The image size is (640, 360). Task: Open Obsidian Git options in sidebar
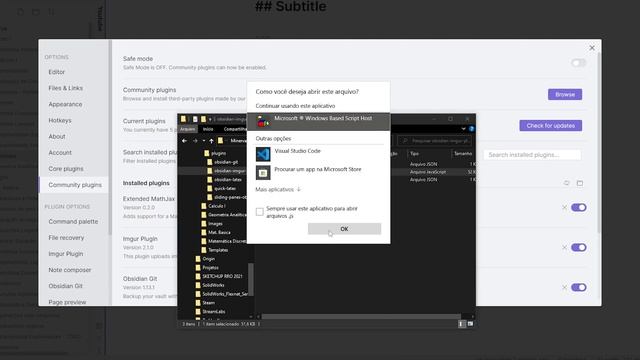pyautogui.click(x=65, y=286)
